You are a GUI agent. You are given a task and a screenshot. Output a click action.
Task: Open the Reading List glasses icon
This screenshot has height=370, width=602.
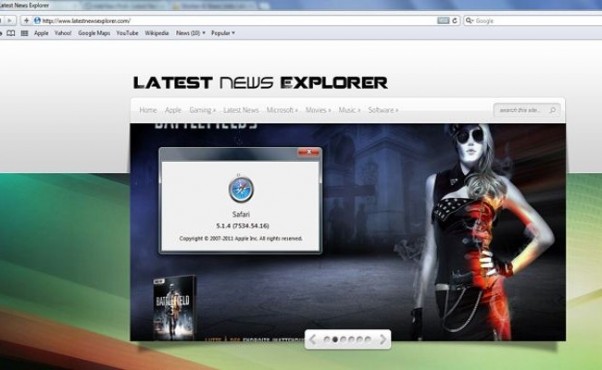[11, 33]
